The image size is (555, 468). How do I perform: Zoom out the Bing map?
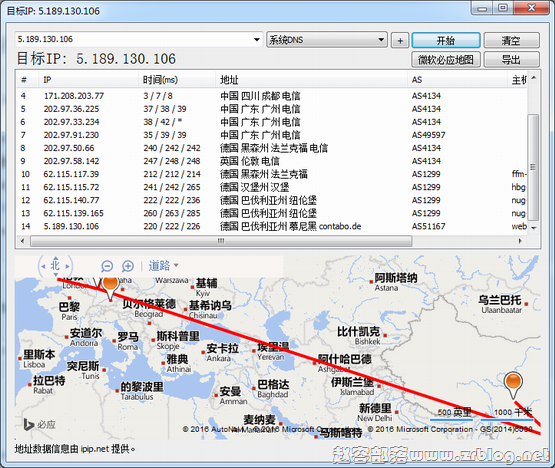coord(107,266)
